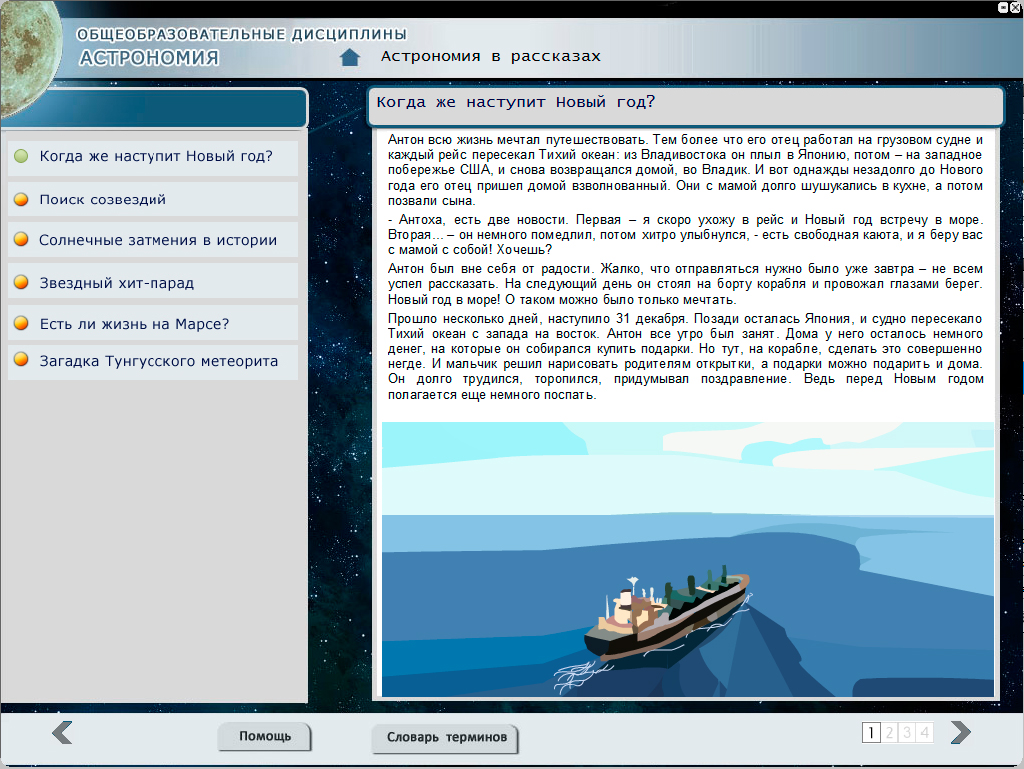The height and width of the screenshot is (769, 1024).
Task: Close the application window
Action: 1016,7
